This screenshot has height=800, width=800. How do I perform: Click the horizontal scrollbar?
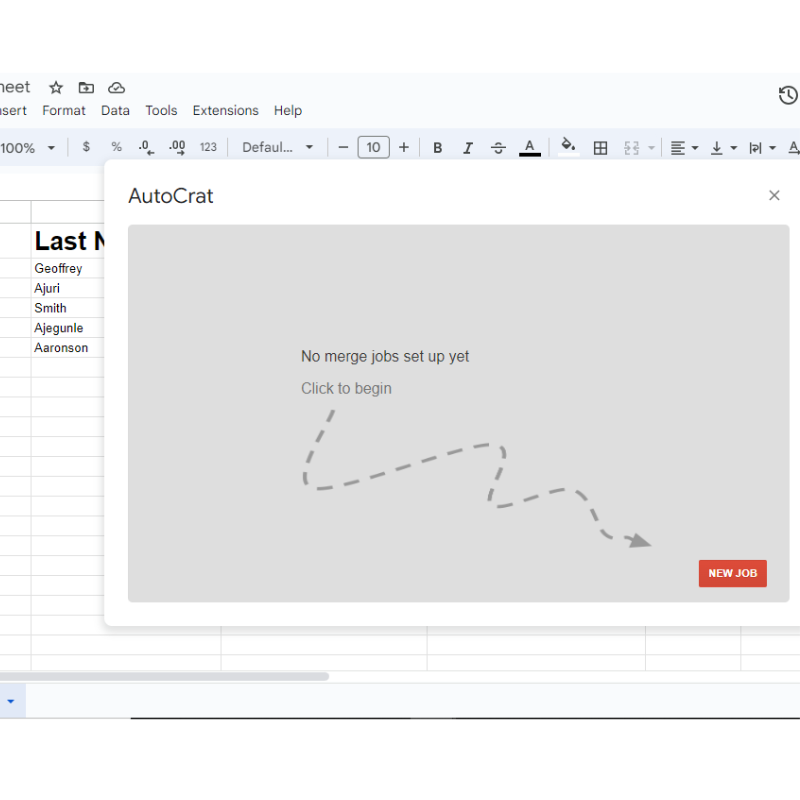(x=164, y=677)
